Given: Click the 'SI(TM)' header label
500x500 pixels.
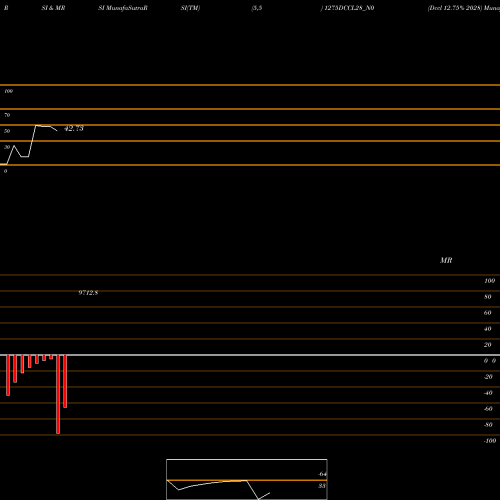Looking at the screenshot, I should (190, 8).
